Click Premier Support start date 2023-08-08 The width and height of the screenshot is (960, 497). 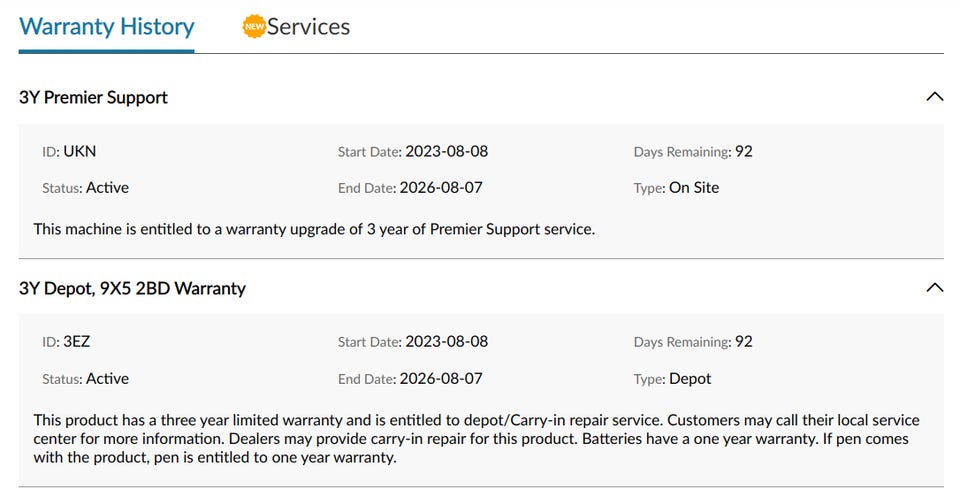446,151
